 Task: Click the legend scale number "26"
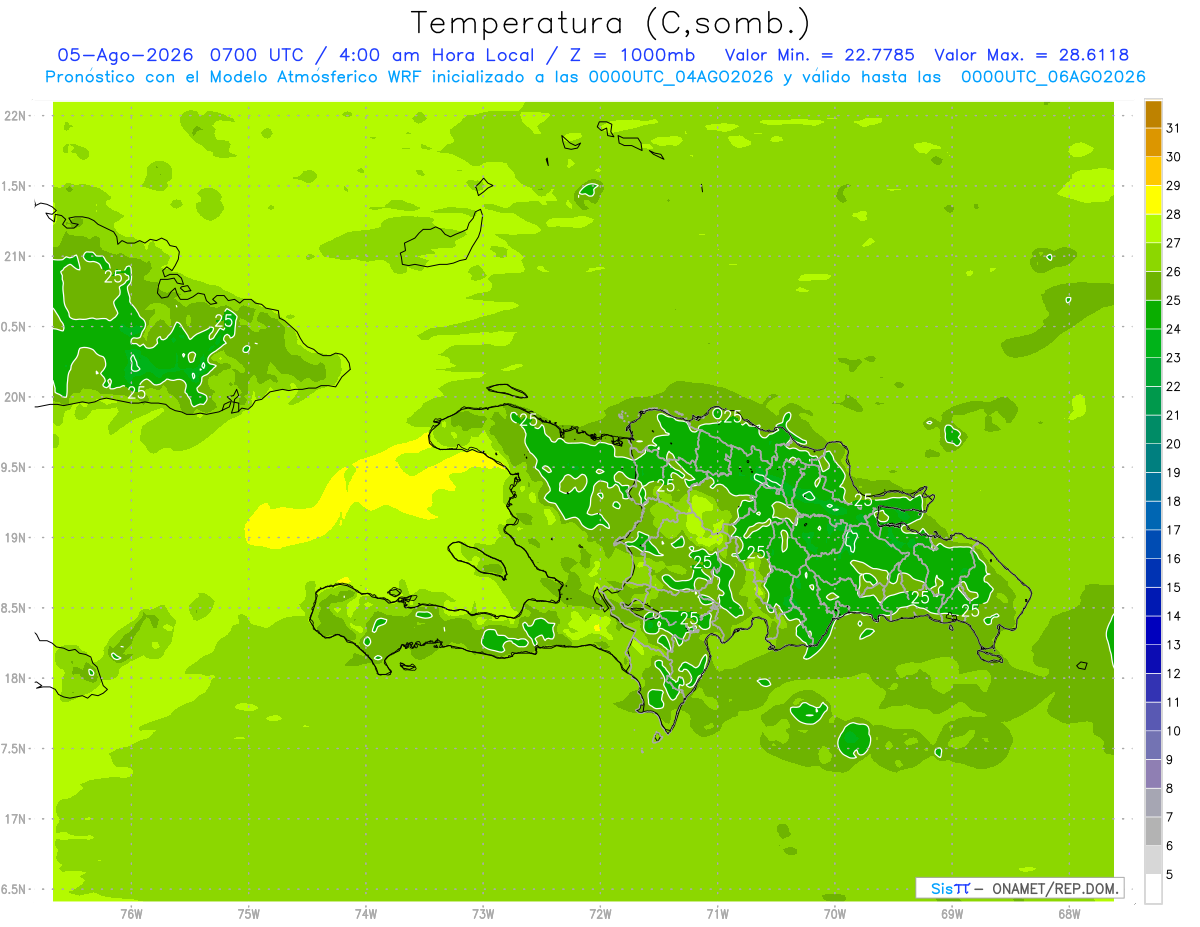pyautogui.click(x=1174, y=272)
